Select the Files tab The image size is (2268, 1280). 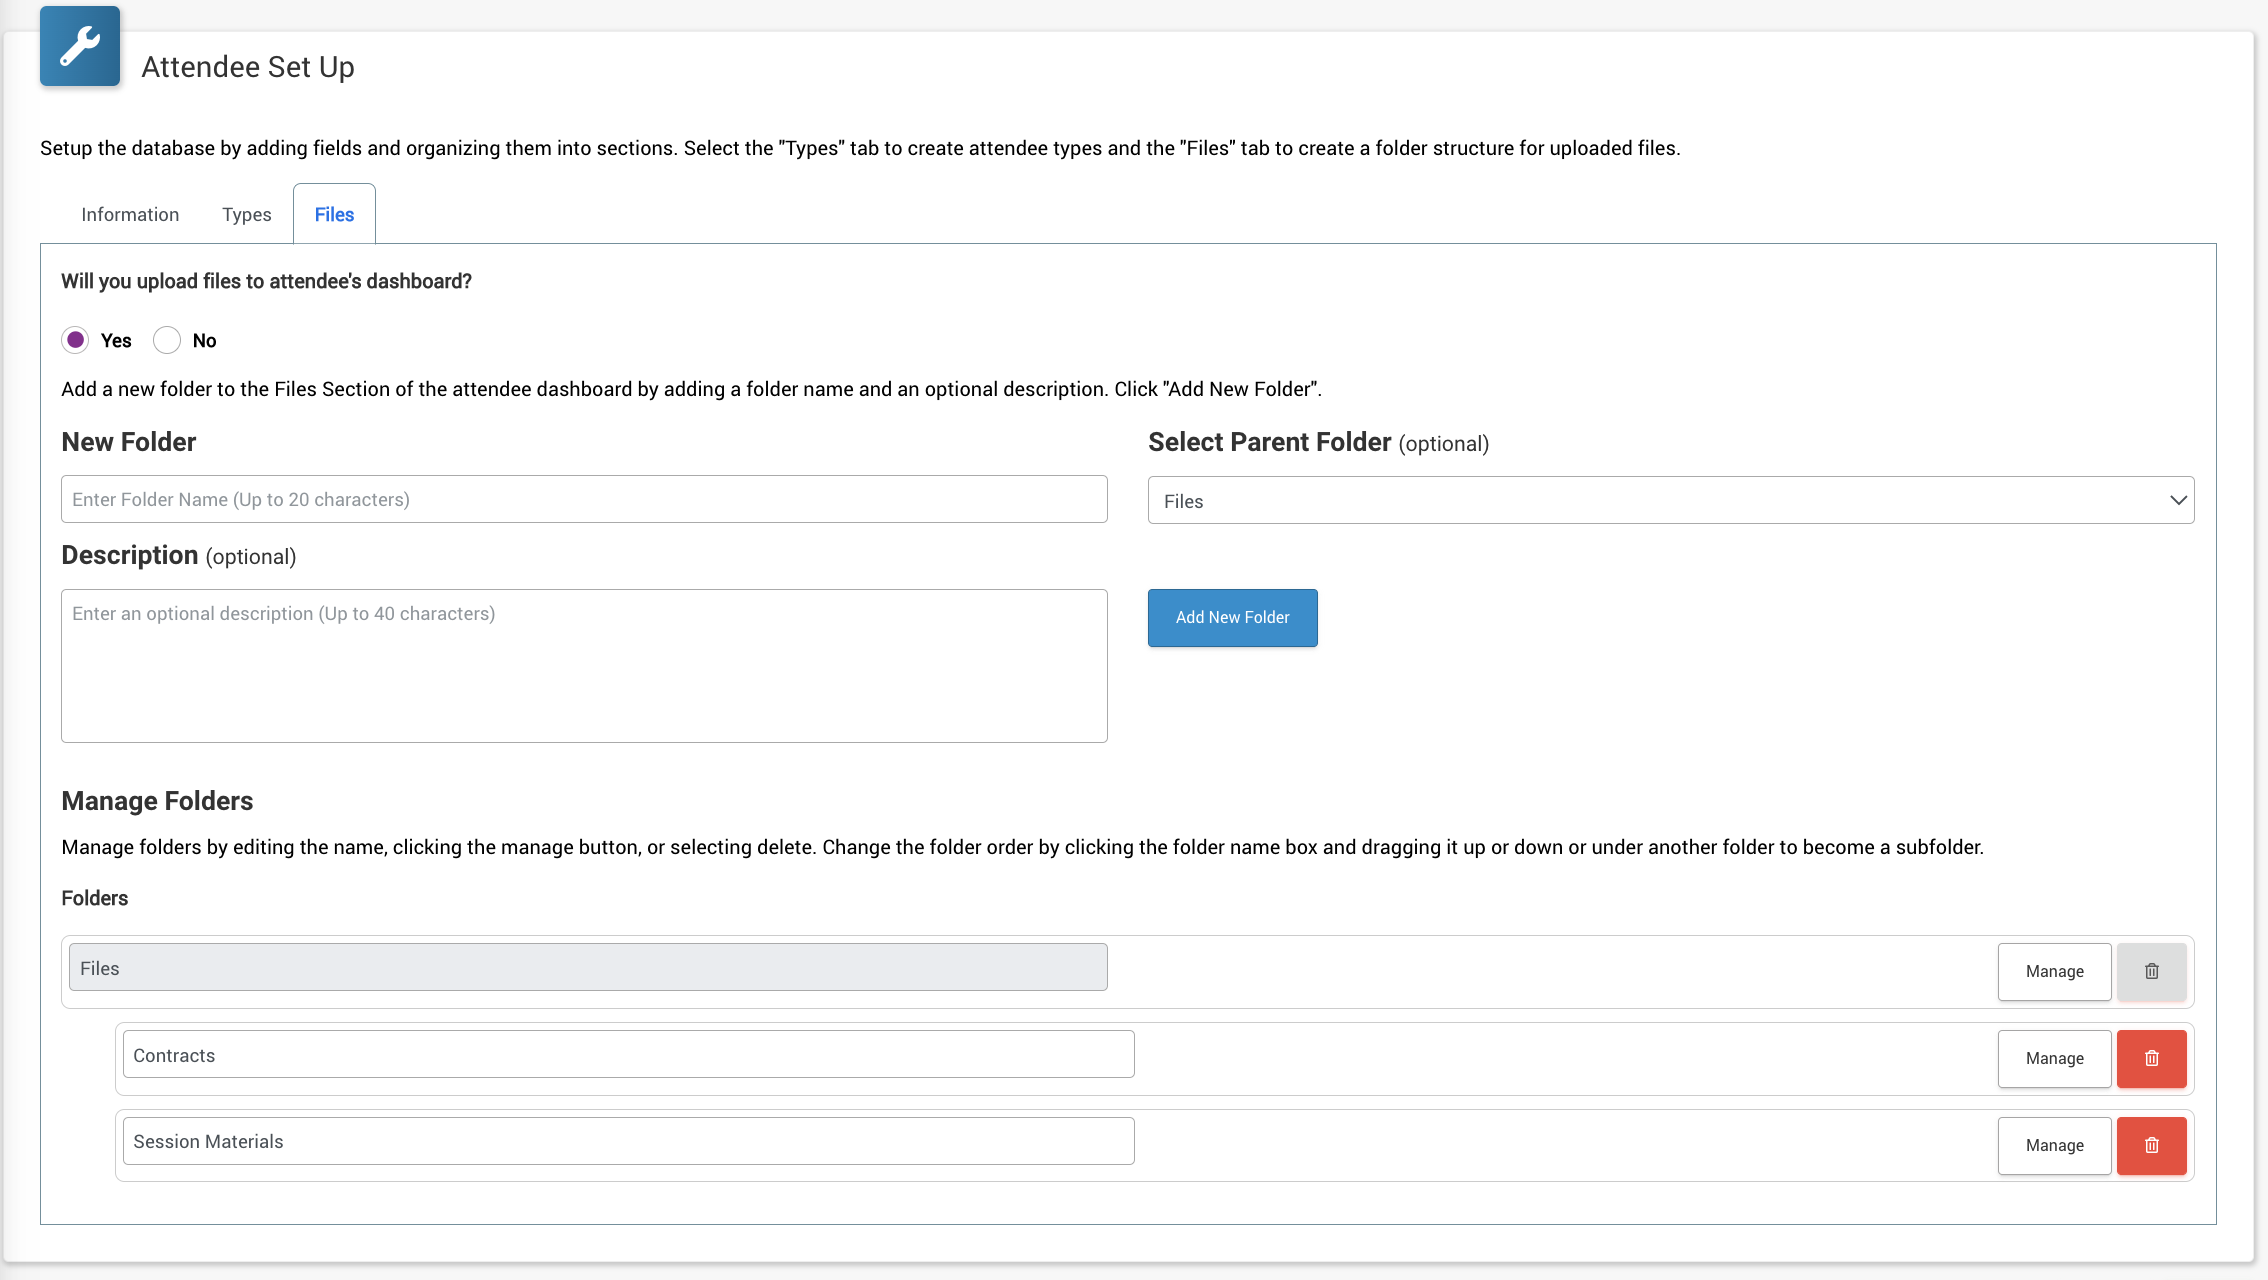click(x=334, y=214)
